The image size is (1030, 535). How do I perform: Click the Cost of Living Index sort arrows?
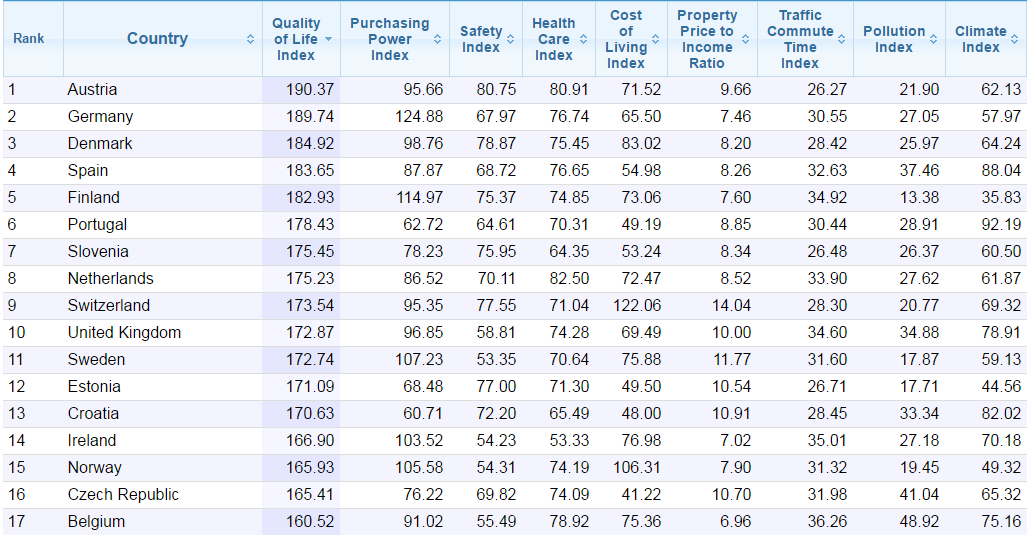click(656, 39)
